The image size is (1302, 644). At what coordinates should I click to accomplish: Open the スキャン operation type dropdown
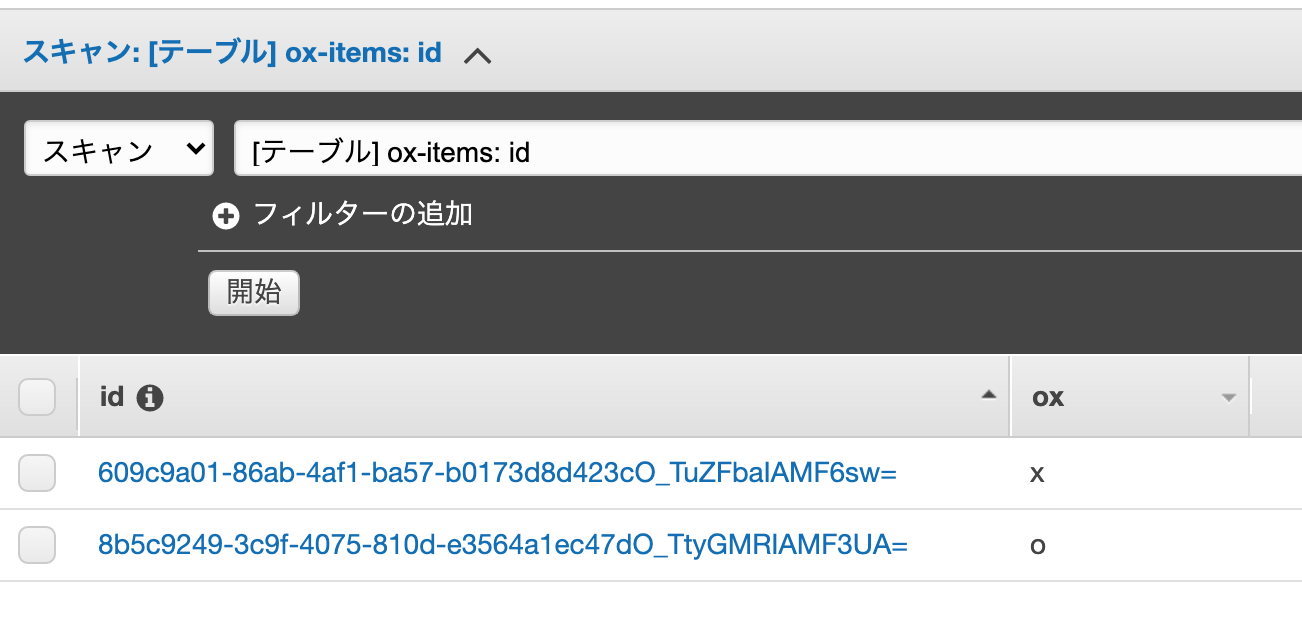119,148
